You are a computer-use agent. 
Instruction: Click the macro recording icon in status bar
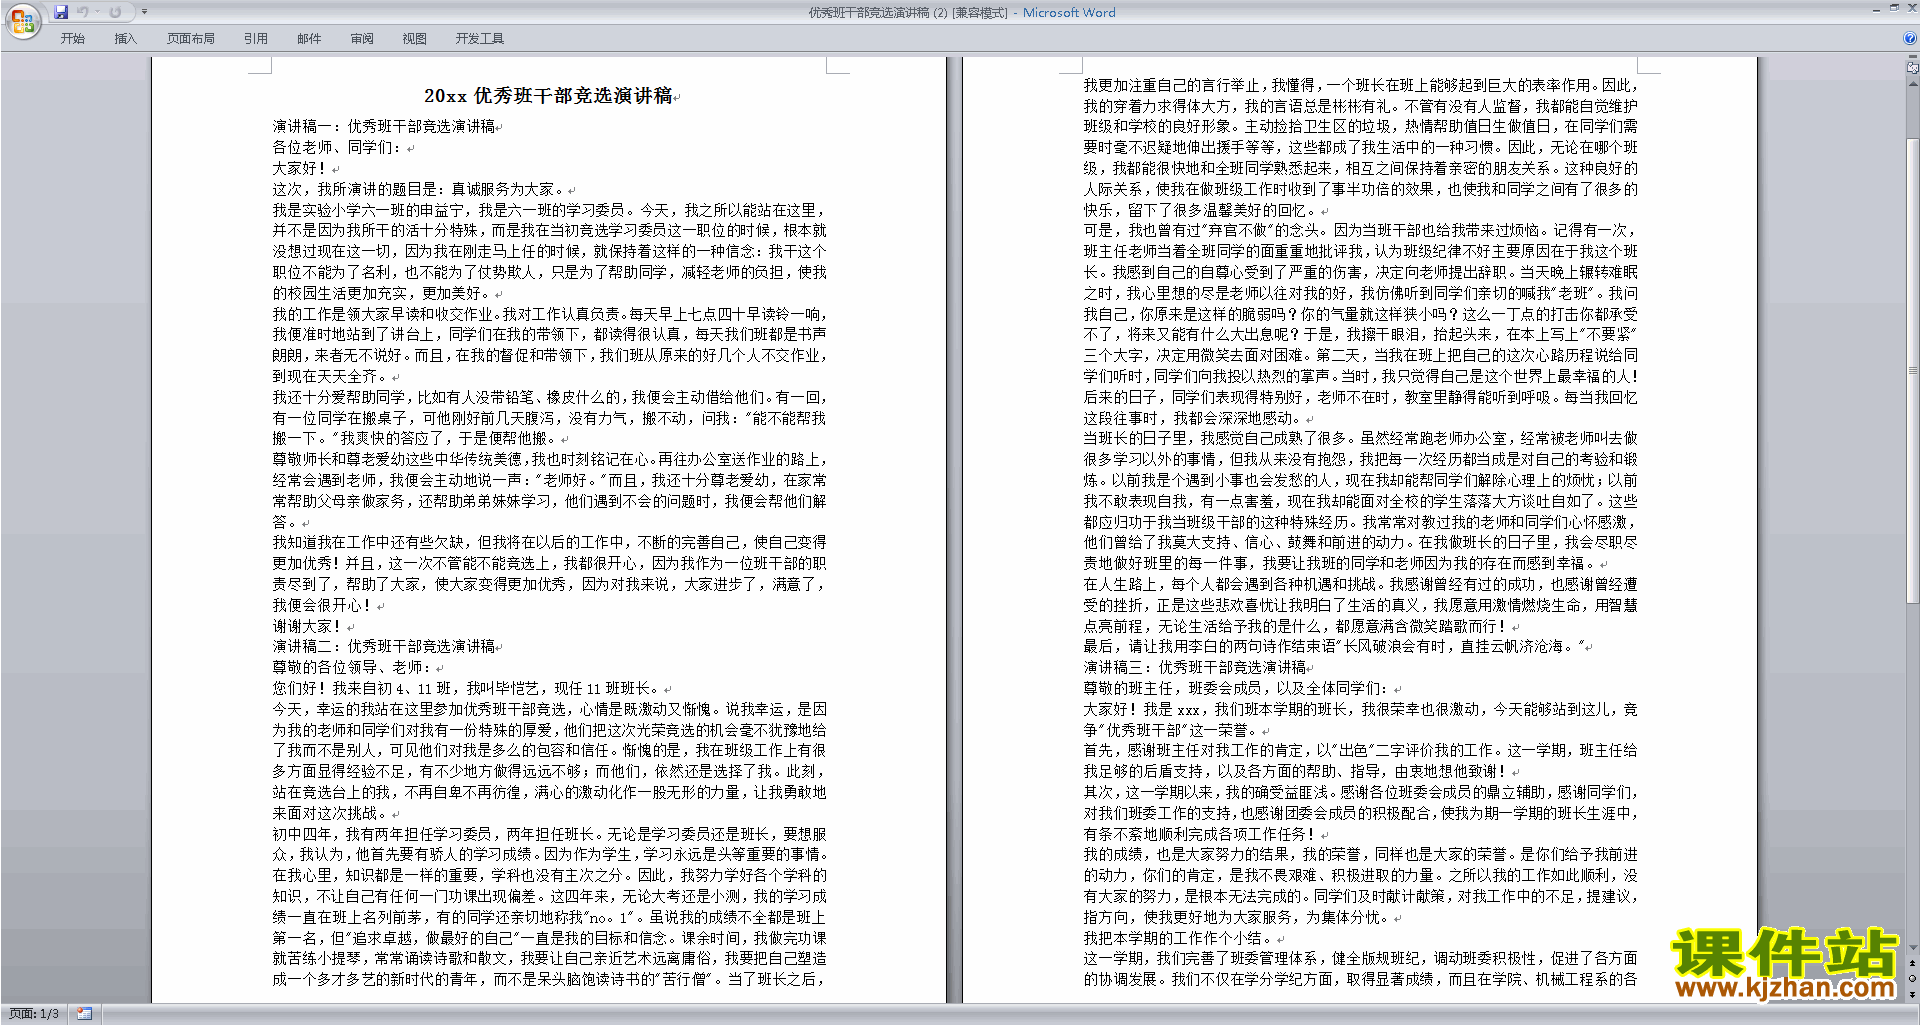[84, 1014]
